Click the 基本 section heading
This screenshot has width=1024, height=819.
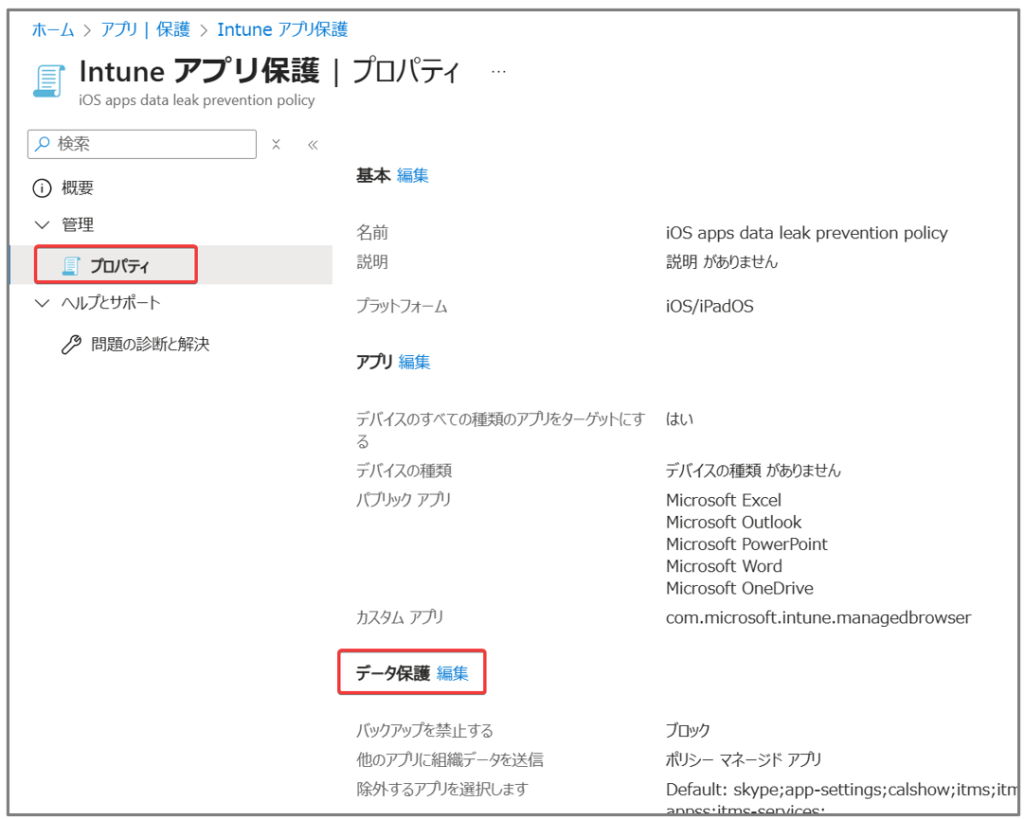[373, 176]
